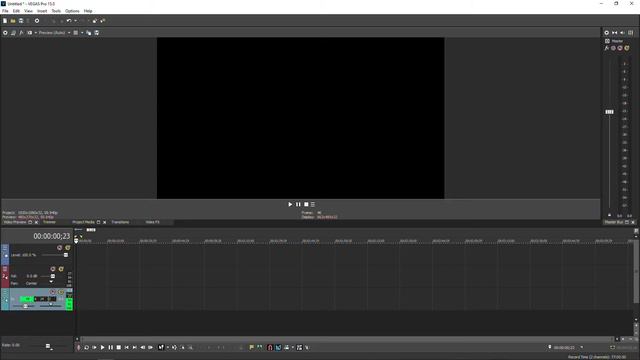Open the undo history dropdown arrow
This screenshot has height=360, width=640.
coord(75,21)
